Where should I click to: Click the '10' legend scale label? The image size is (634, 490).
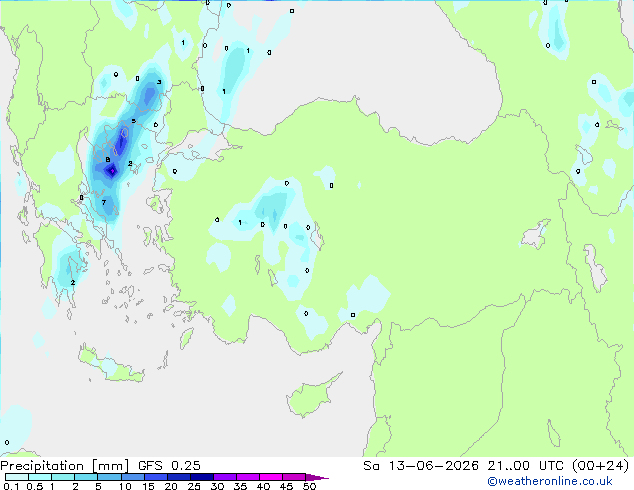click(x=125, y=486)
